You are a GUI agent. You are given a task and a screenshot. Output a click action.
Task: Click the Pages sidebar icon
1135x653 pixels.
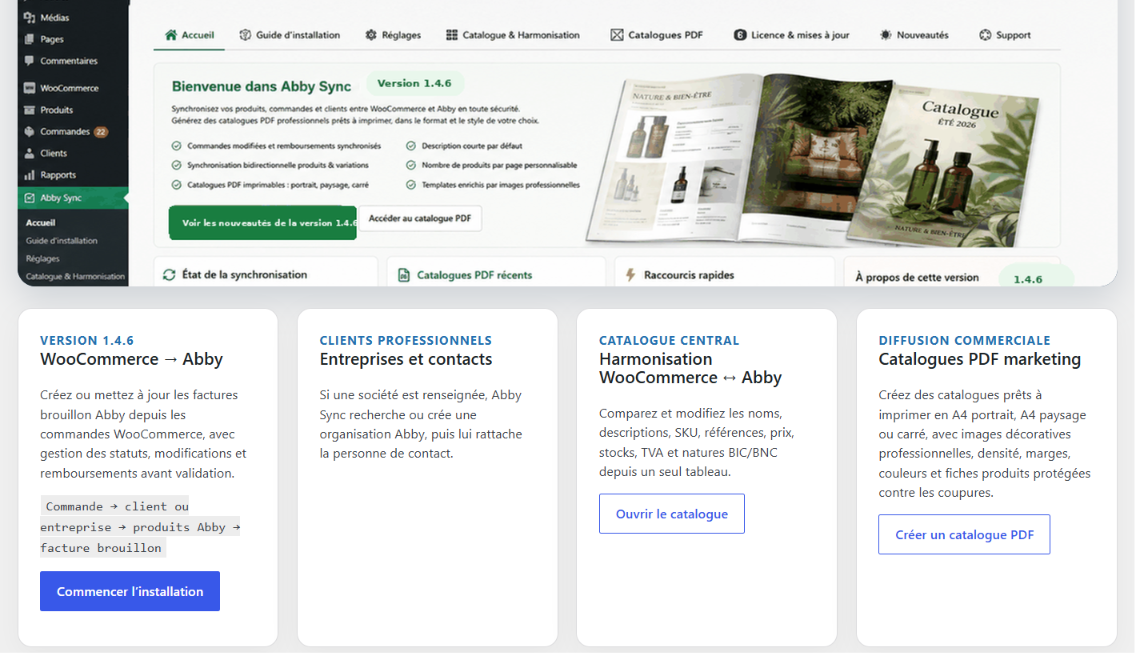click(29, 38)
